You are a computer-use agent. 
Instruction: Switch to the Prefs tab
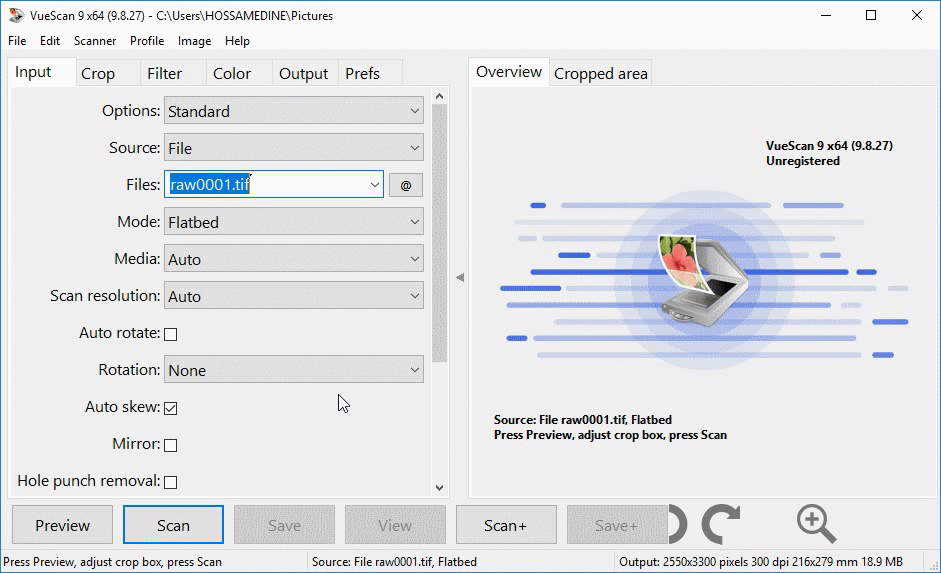click(x=370, y=74)
